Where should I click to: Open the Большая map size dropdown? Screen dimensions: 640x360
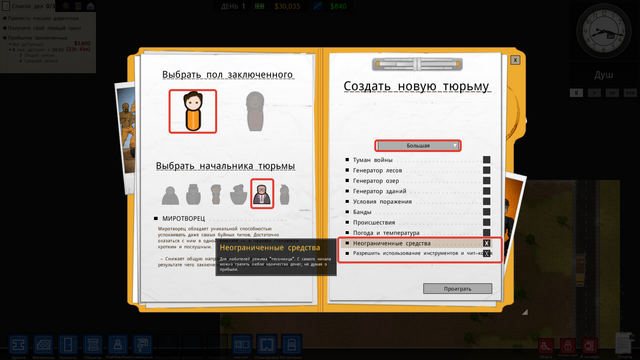(x=418, y=146)
